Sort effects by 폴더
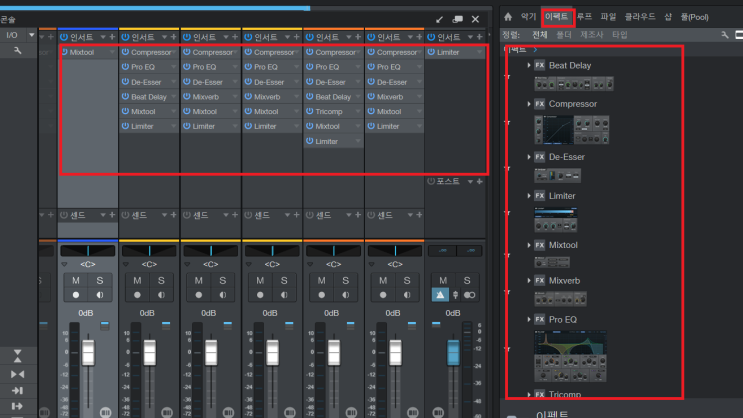Screen dimensions: 743x418 [x=564, y=35]
